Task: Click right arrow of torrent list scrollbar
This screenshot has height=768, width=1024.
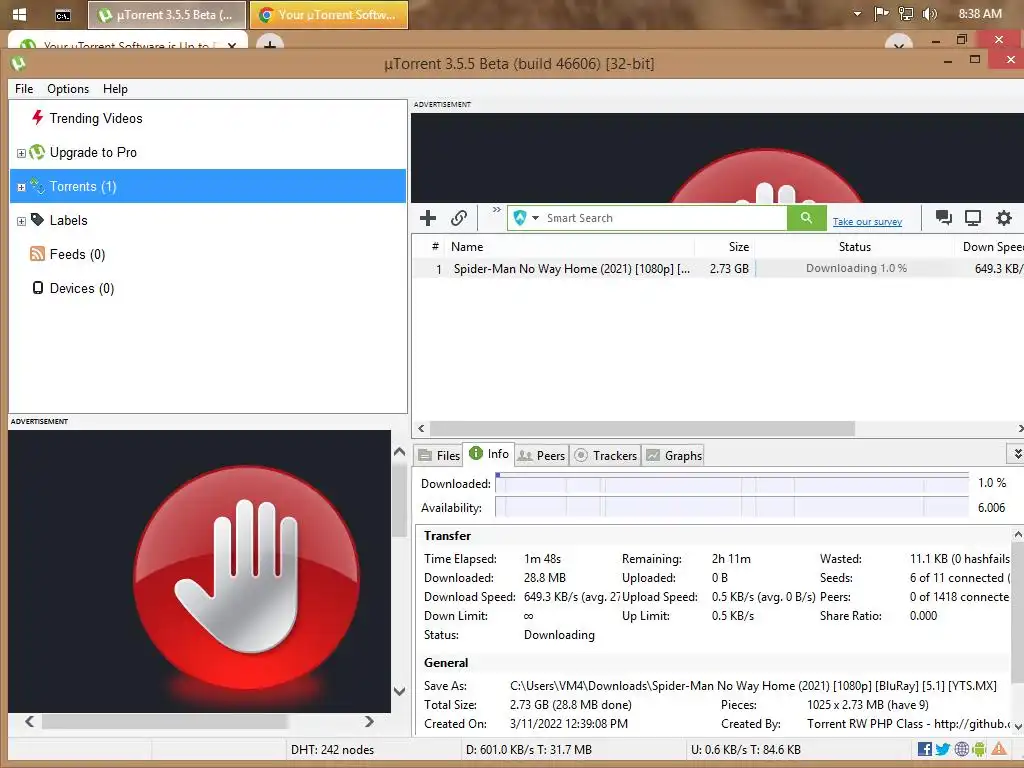Action: click(1019, 428)
